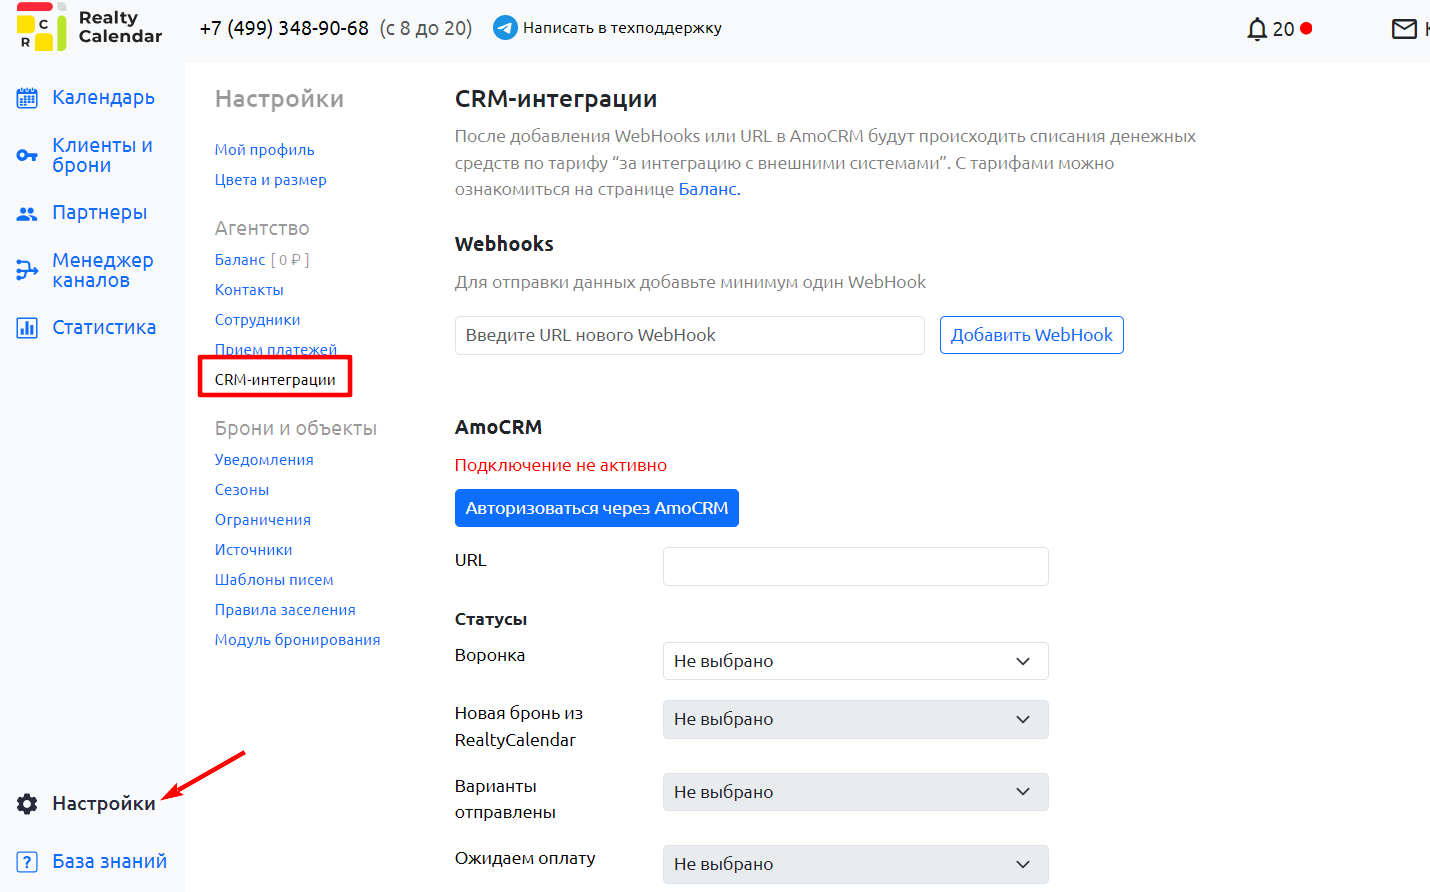Open Модуль бронирования settings page
Viewport: 1430px width, 892px height.
[x=297, y=640]
